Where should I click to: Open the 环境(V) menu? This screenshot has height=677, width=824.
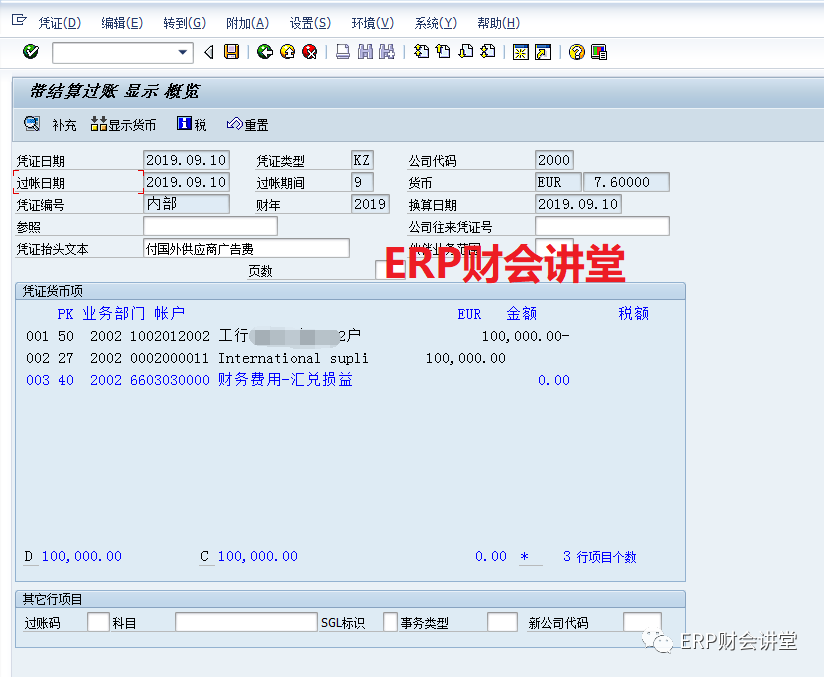click(372, 23)
